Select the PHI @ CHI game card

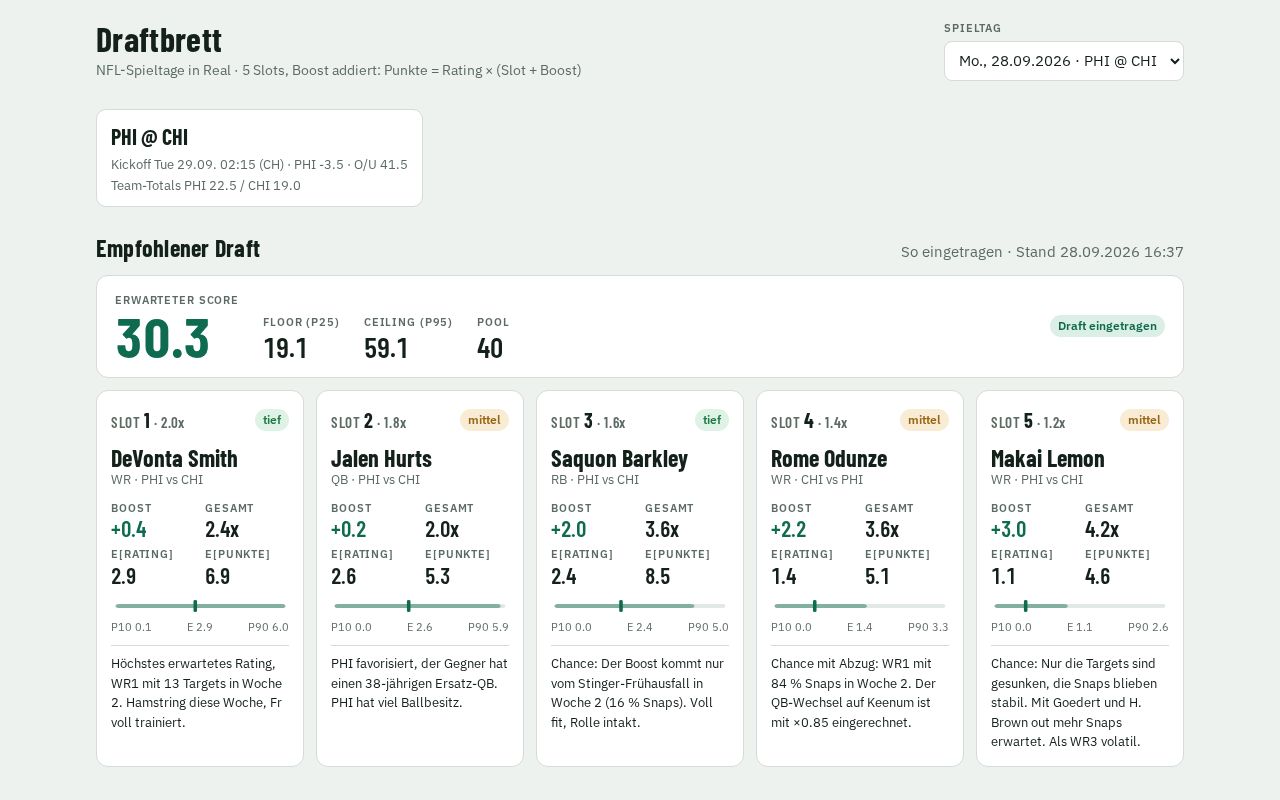(x=259, y=158)
